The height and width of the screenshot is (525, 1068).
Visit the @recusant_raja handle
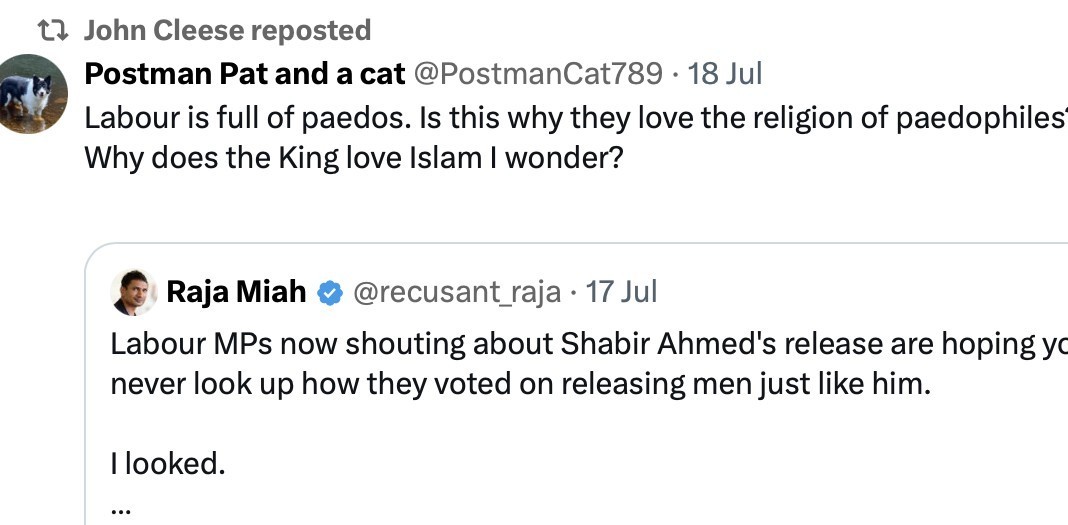(457, 292)
